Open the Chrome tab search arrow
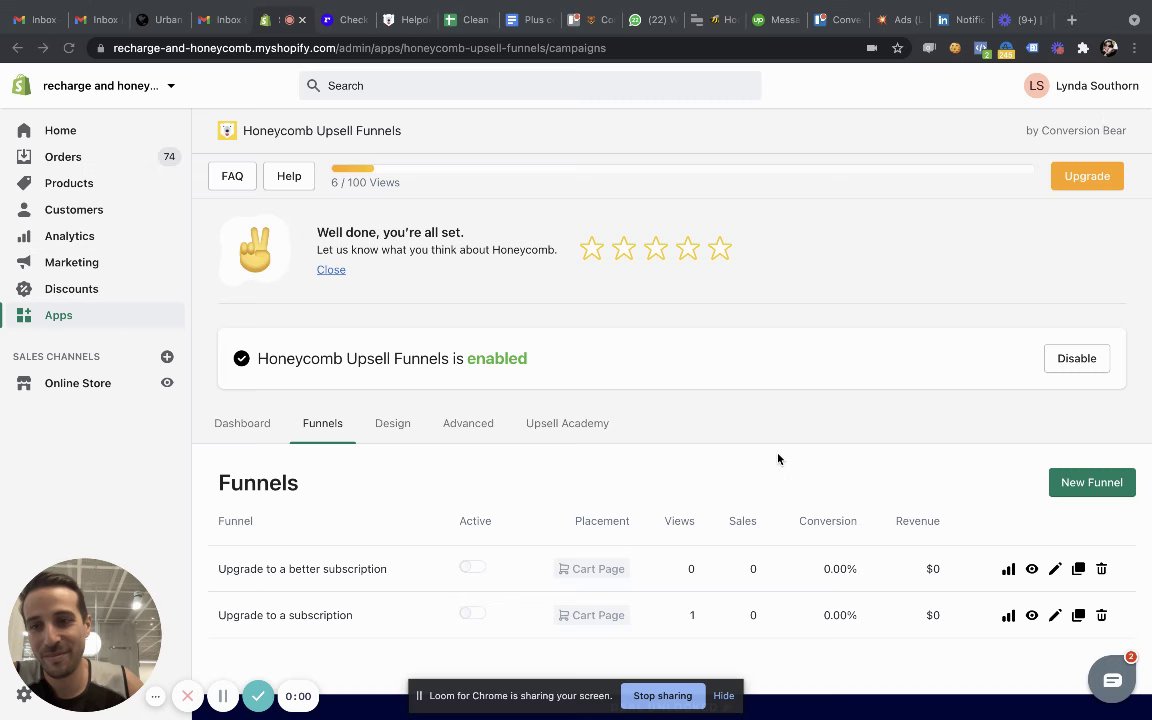This screenshot has width=1152, height=720. pos(1134,20)
